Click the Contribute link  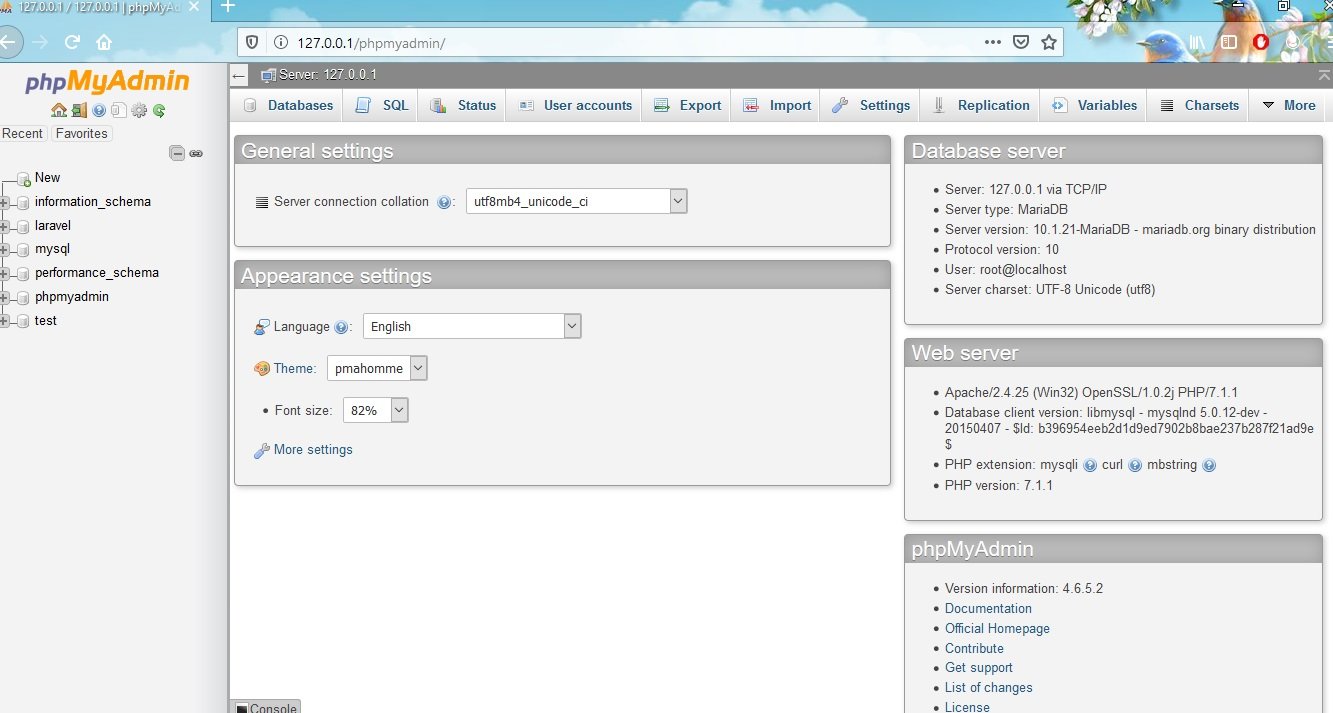974,649
